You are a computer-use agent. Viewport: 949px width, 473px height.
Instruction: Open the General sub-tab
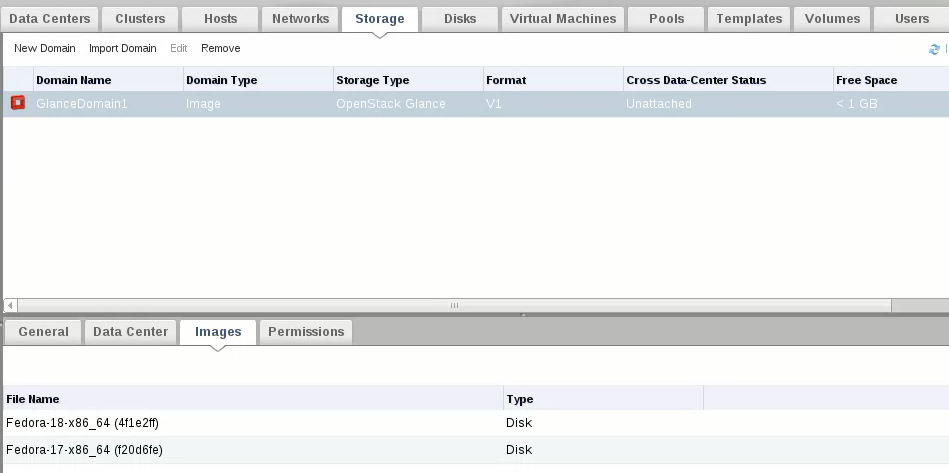(43, 332)
